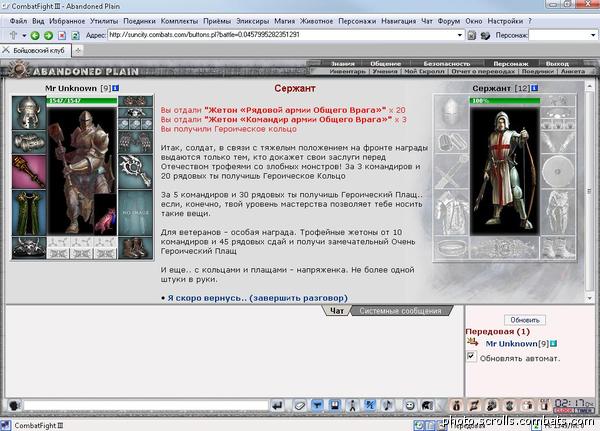The height and width of the screenshot is (431, 600).
Task: Switch to the Чат tab
Action: [337, 311]
